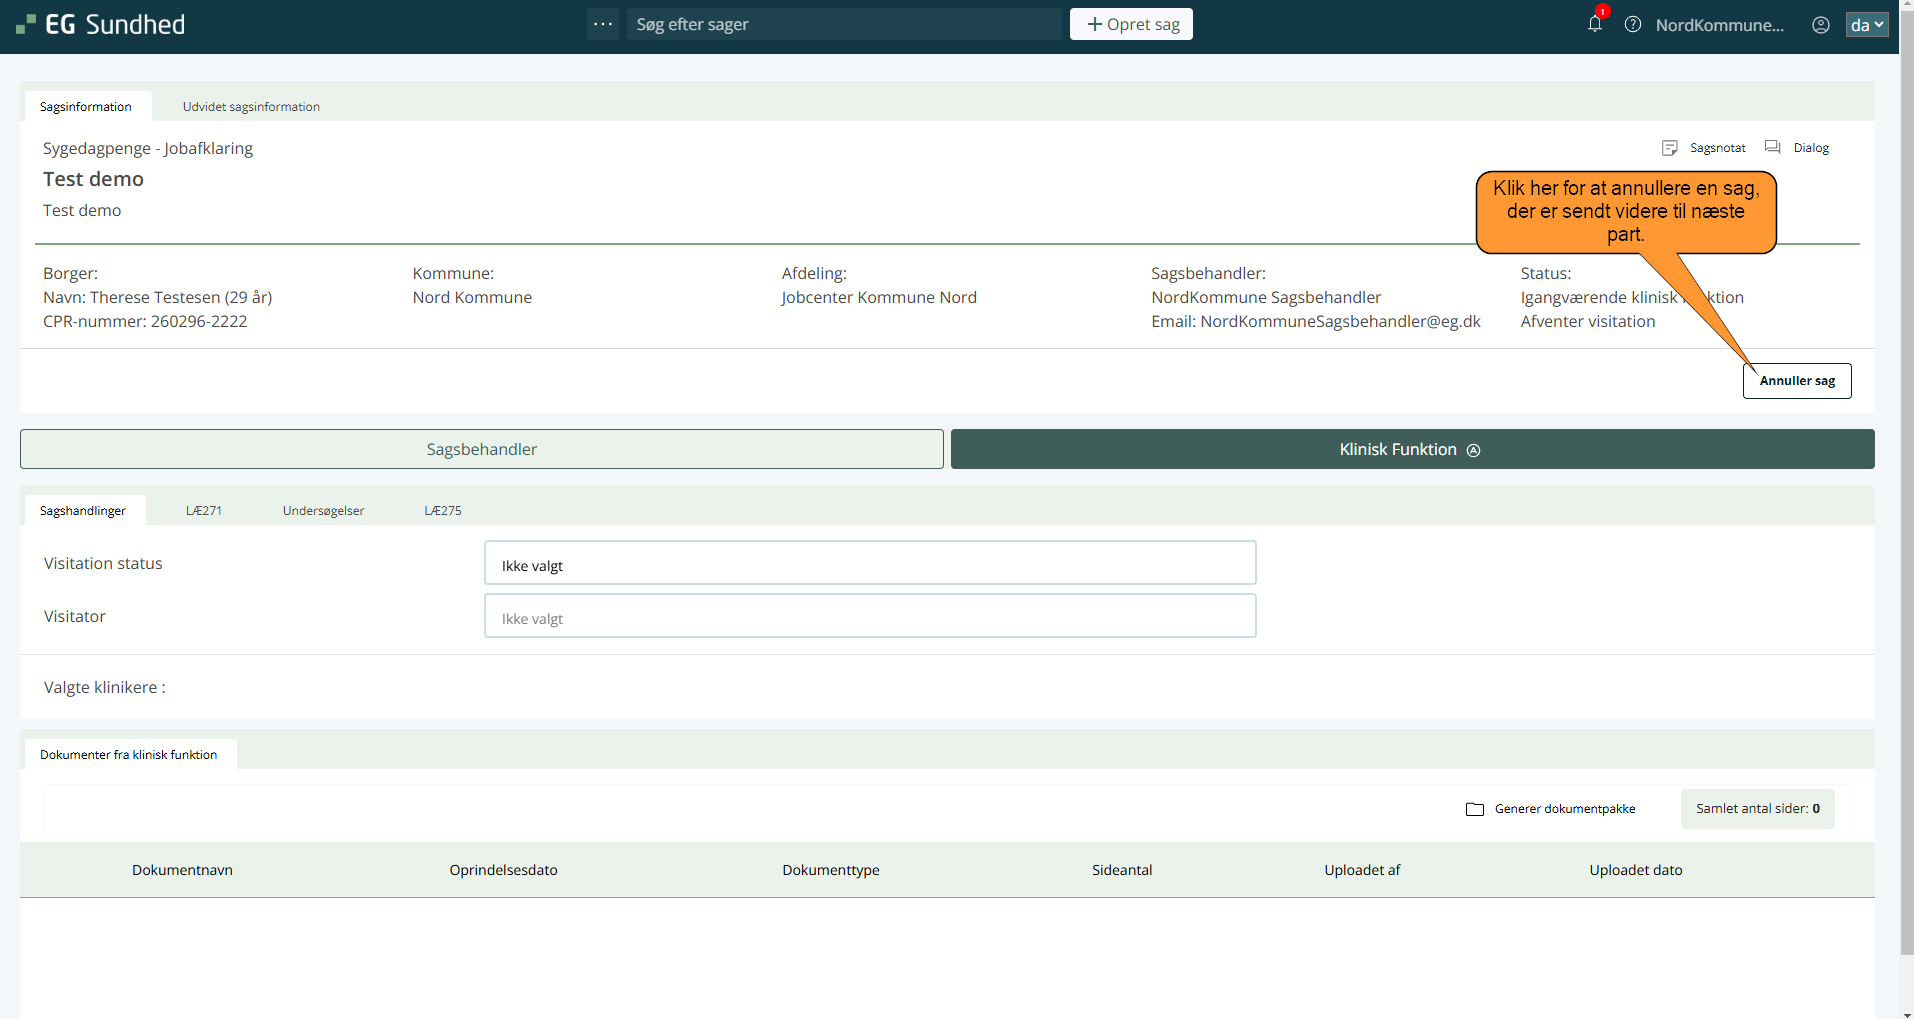The height and width of the screenshot is (1019, 1914).
Task: Open the Visitation status dropdown
Action: (869, 564)
